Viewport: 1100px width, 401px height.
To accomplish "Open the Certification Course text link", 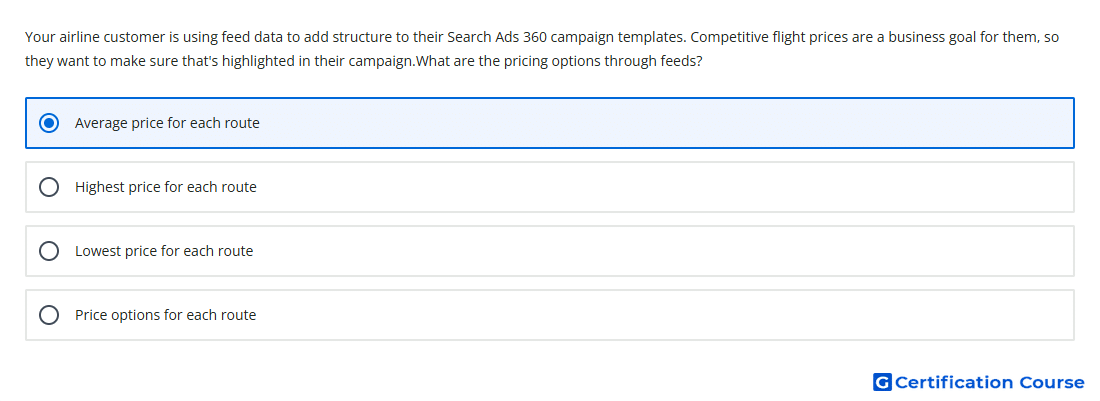I will click(989, 382).
